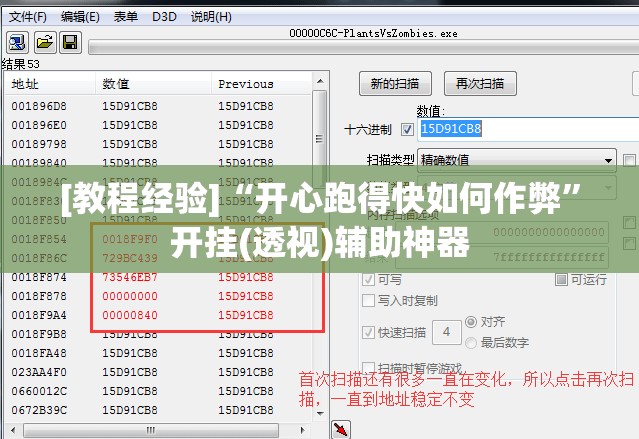Click the open folder toolbar icon

[x=44, y=42]
